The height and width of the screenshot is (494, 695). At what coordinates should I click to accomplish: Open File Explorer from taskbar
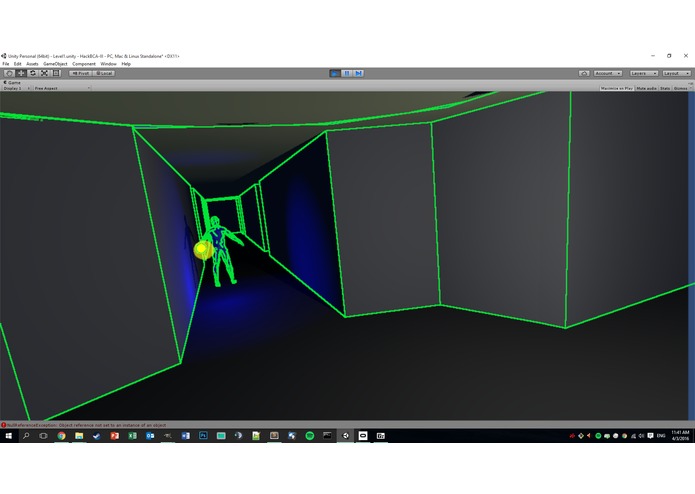coord(79,436)
